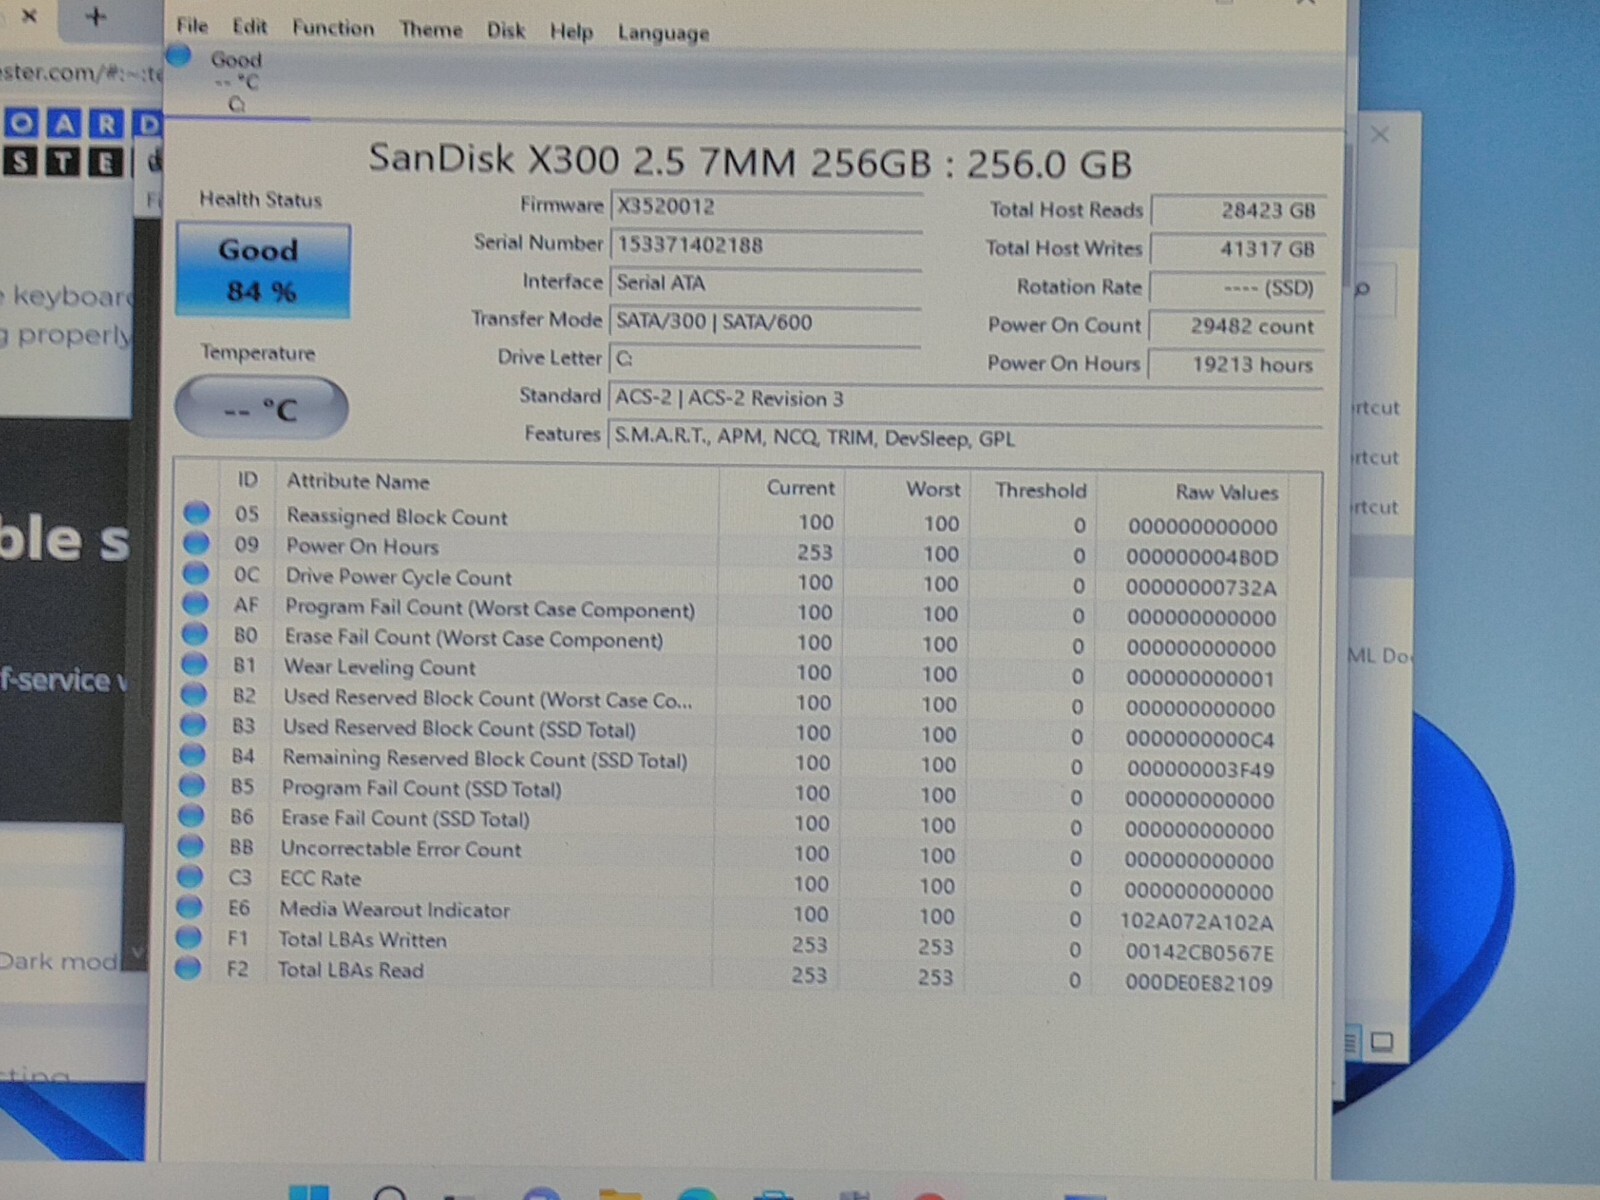The width and height of the screenshot is (1600, 1200).
Task: Click the Raw Values column header
Action: (1227, 493)
